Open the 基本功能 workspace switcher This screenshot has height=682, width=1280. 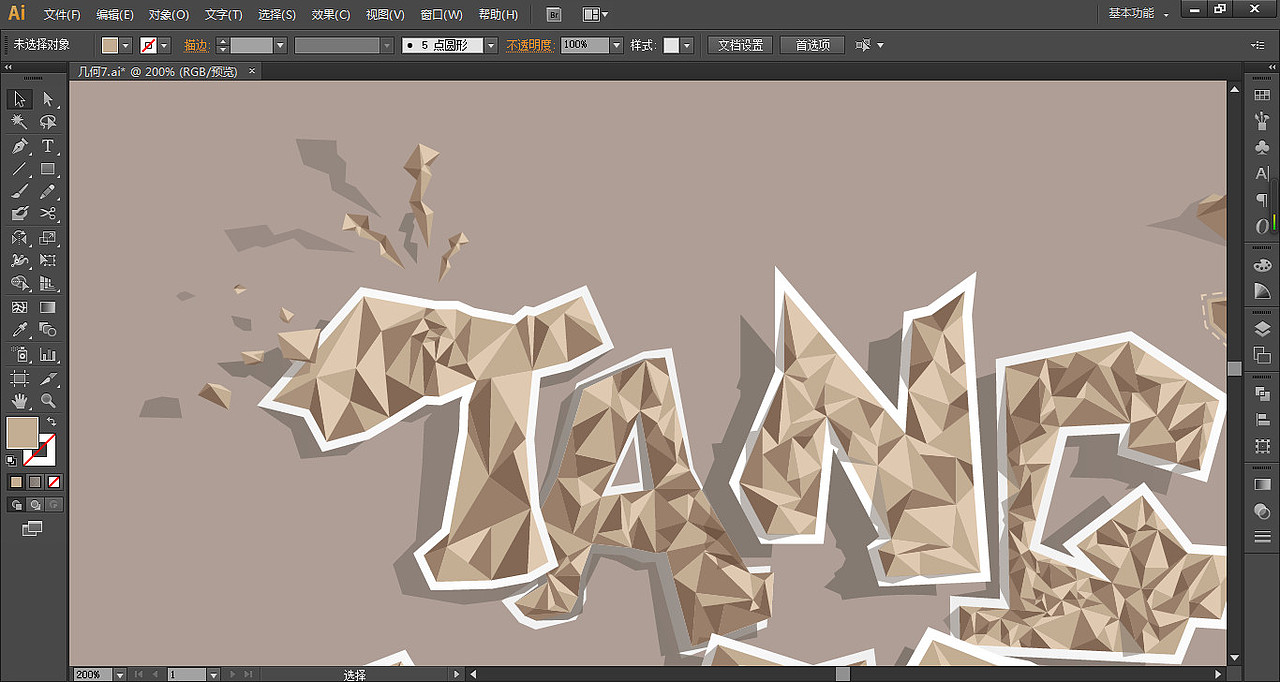tap(1138, 14)
